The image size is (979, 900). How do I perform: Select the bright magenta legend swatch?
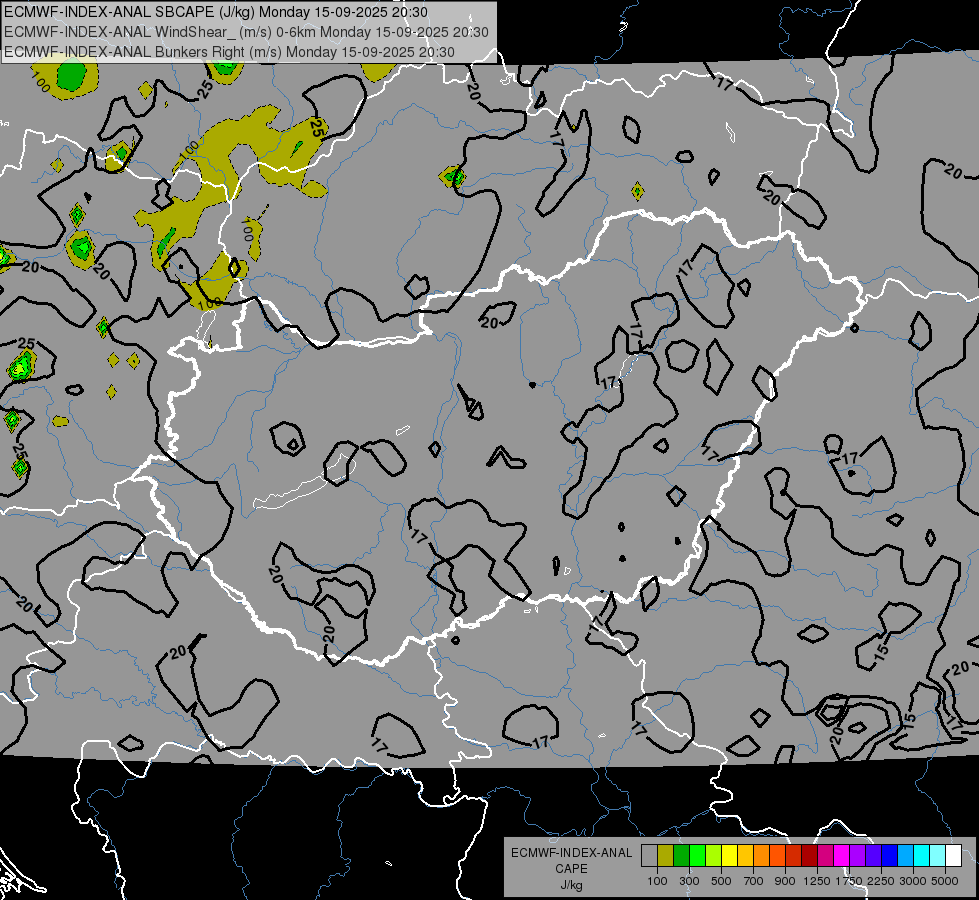point(842,855)
